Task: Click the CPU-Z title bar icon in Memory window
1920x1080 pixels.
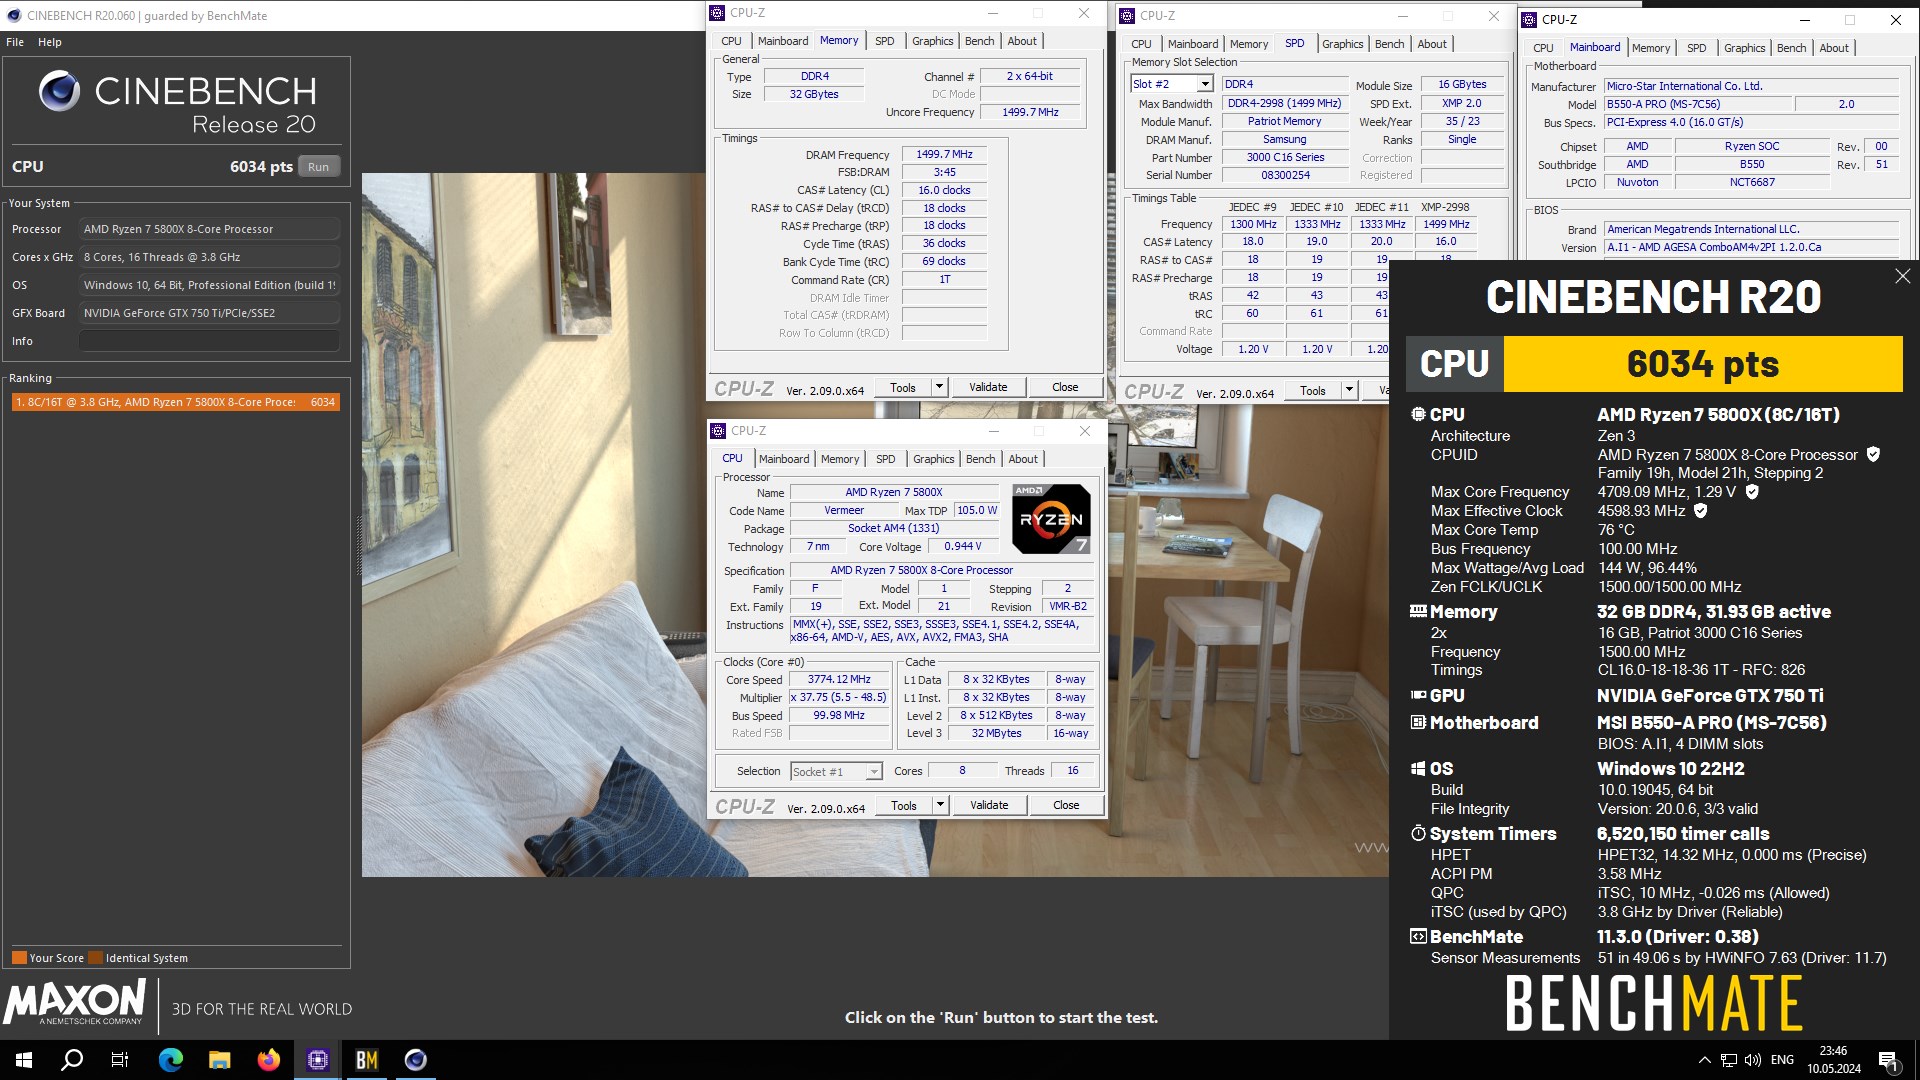Action: point(717,13)
